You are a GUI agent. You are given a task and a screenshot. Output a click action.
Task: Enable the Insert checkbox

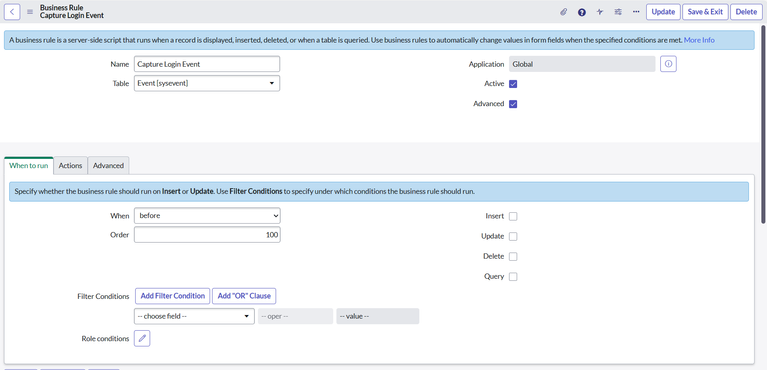pos(513,216)
